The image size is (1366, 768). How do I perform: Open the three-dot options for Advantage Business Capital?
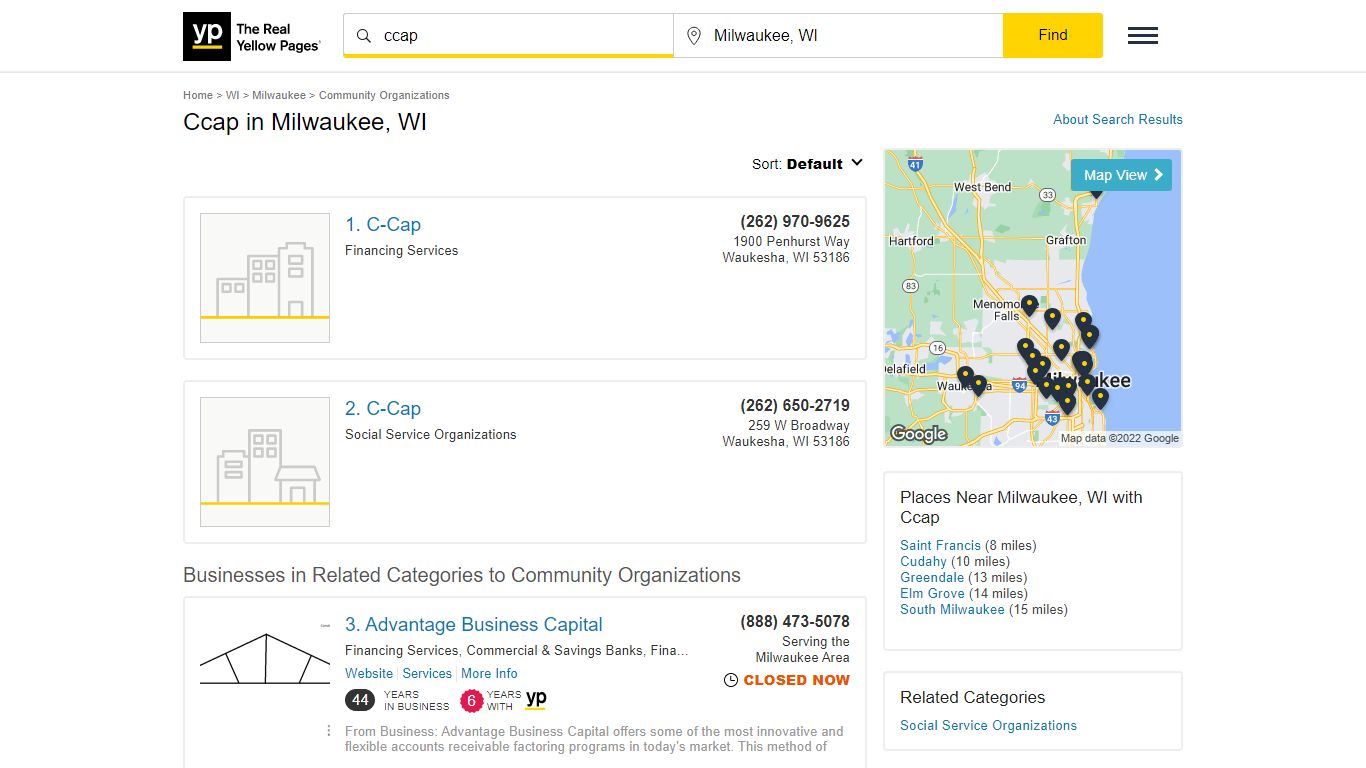click(329, 731)
